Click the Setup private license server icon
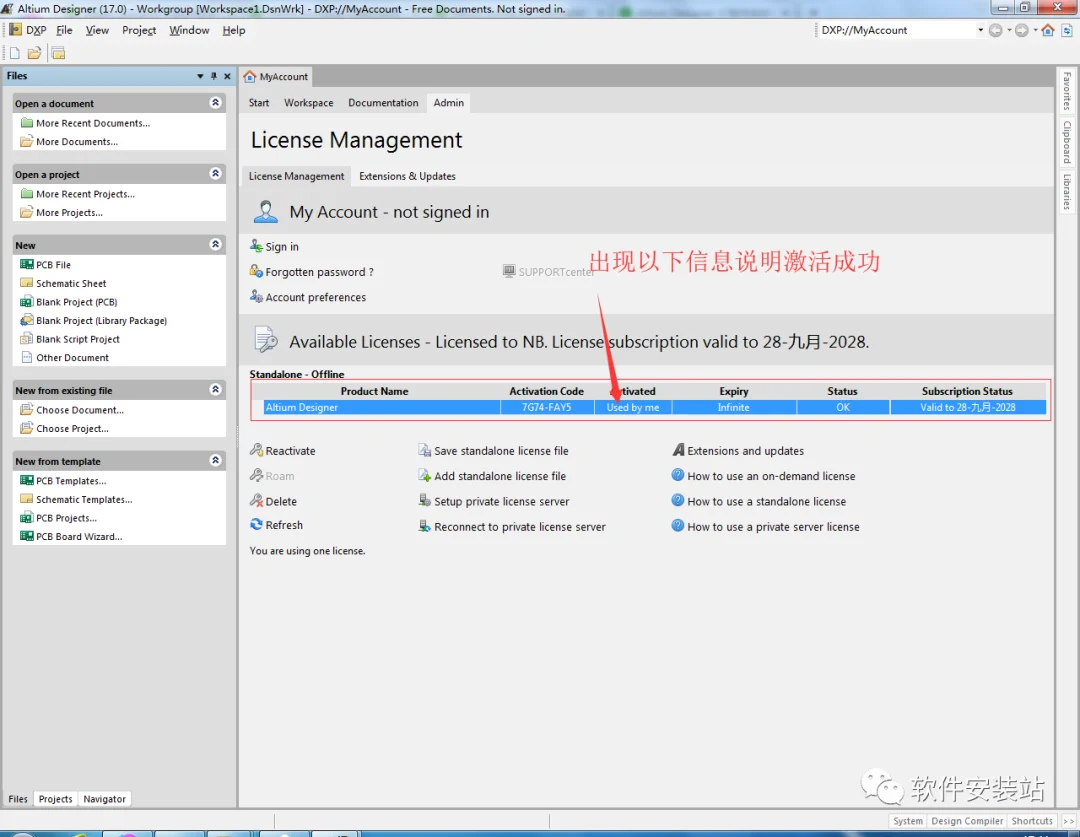This screenshot has height=837, width=1080. 424,501
